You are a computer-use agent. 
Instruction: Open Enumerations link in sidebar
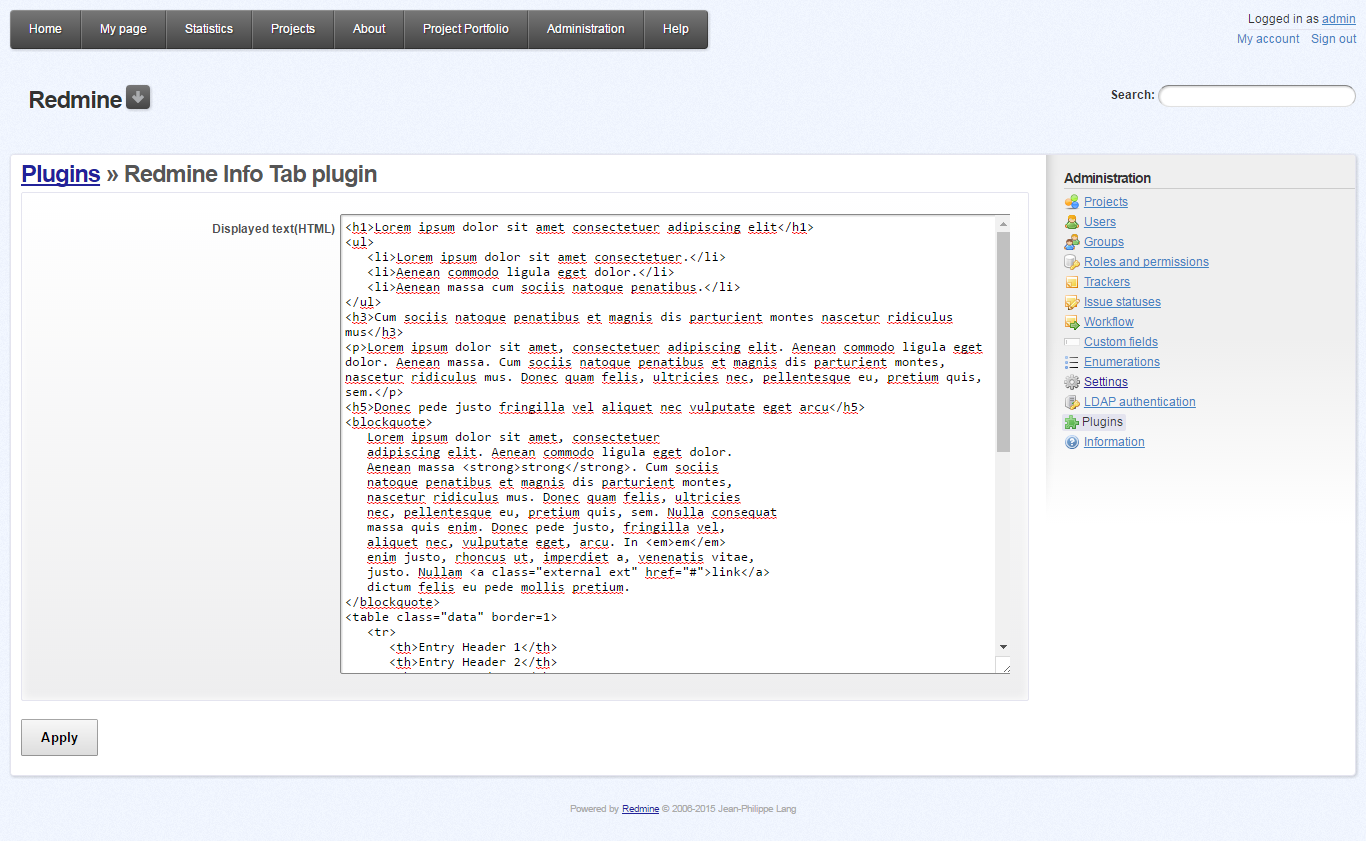pos(1122,362)
